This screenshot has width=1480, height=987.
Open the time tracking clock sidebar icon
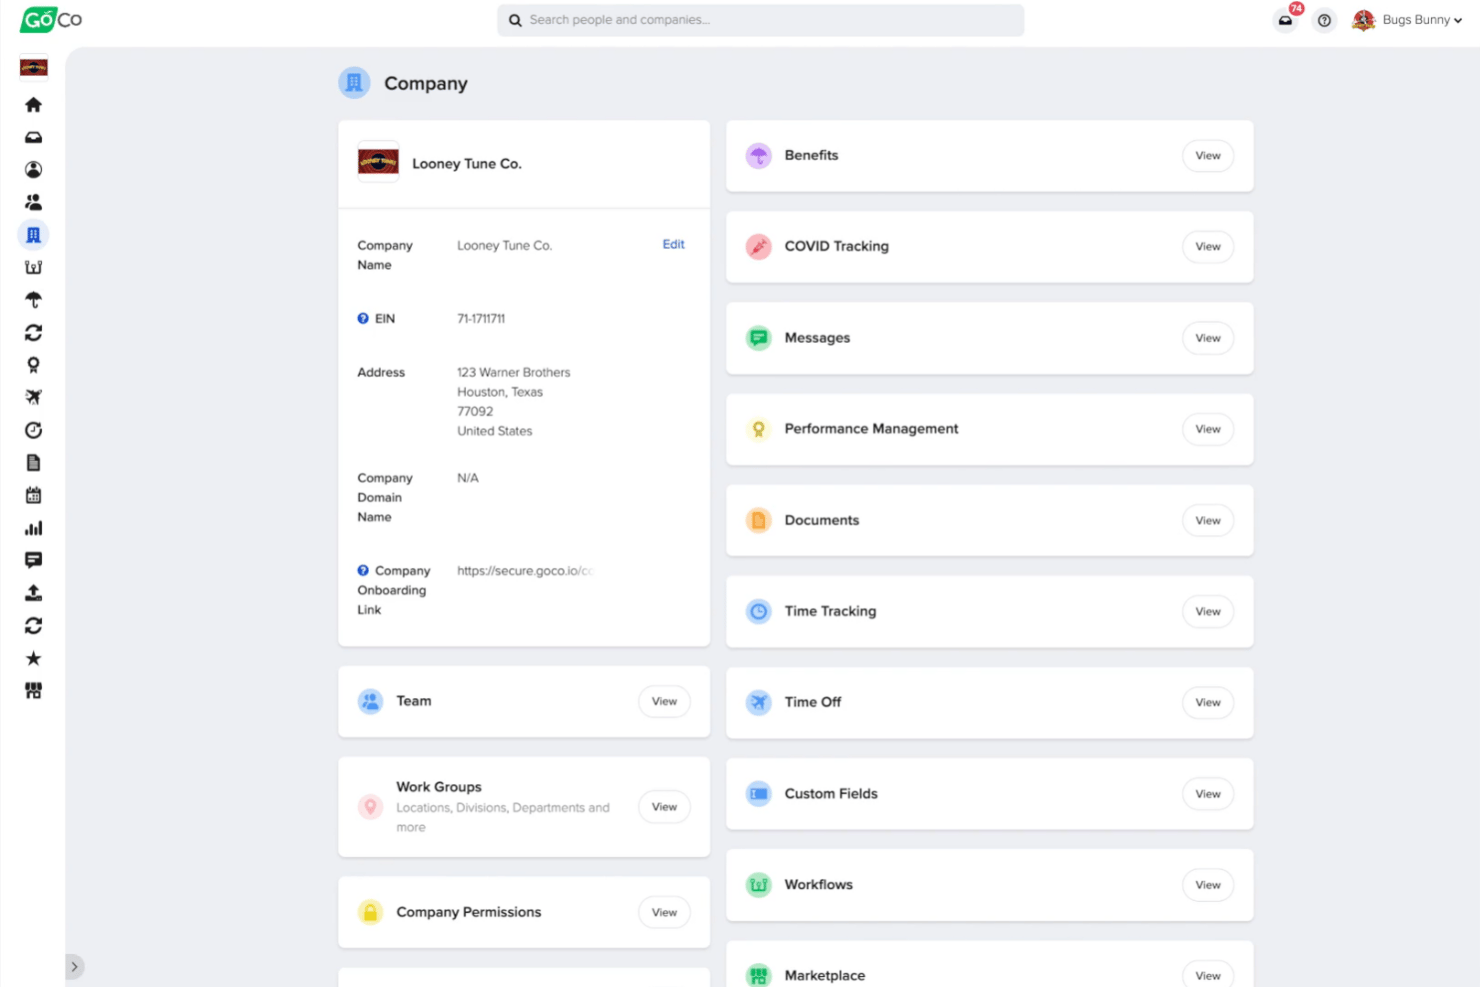(33, 430)
